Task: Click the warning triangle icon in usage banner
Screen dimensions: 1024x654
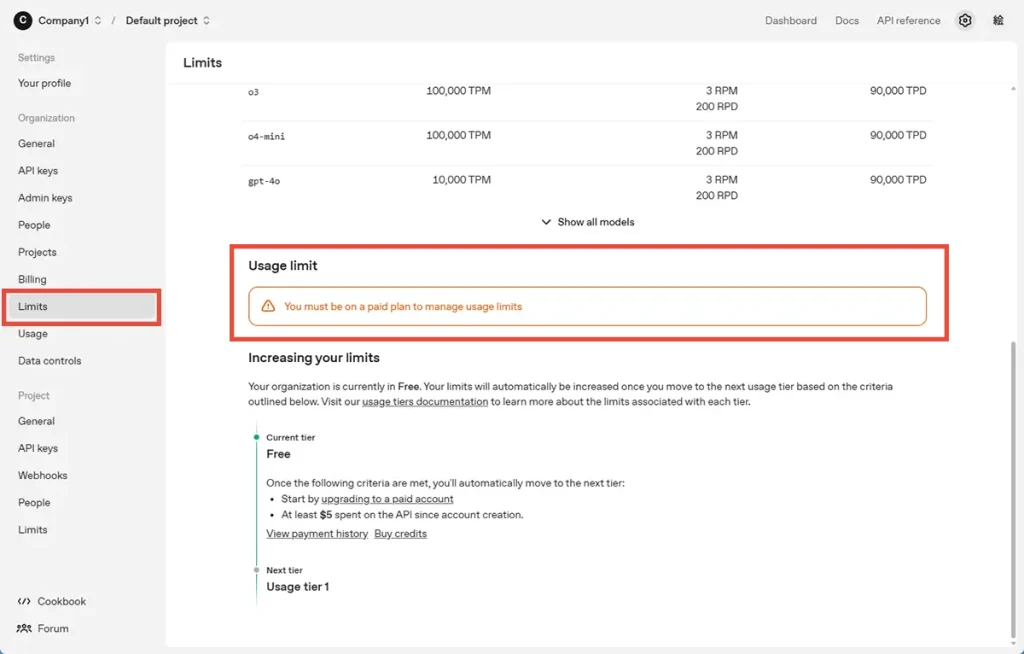Action: (x=268, y=306)
